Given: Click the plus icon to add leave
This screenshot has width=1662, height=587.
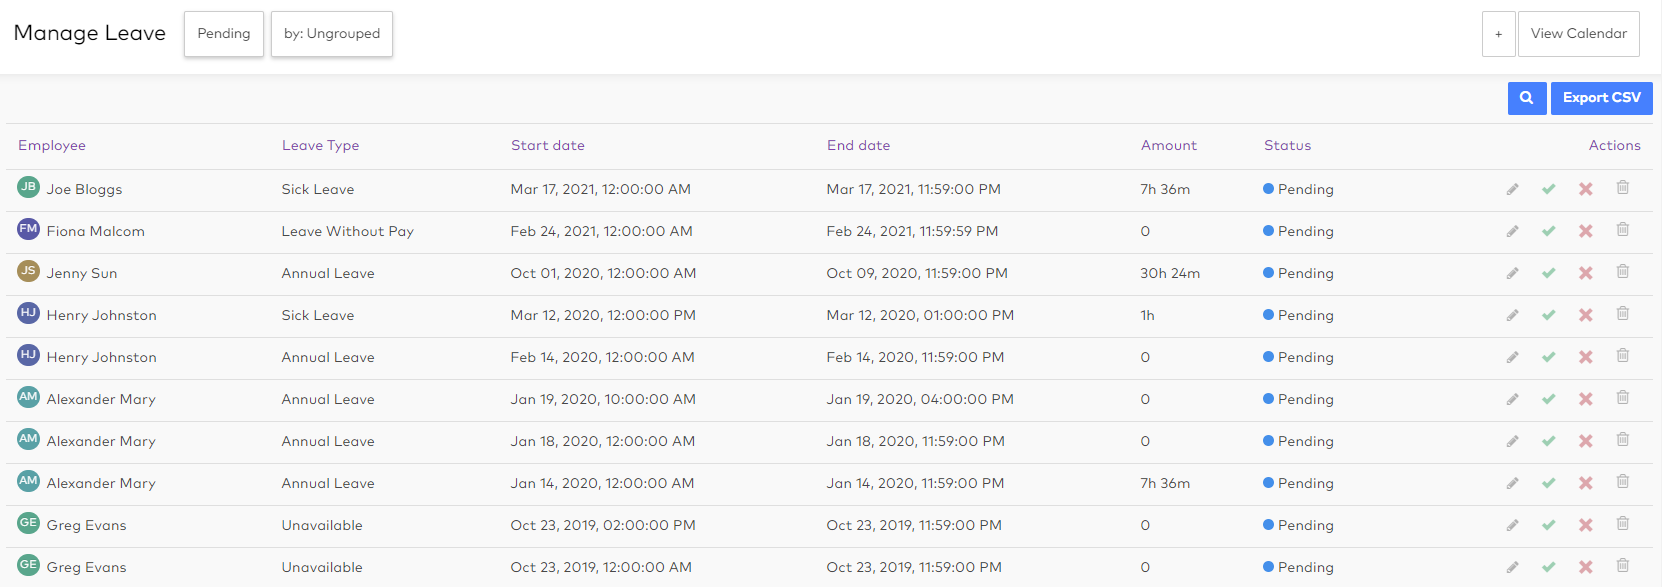Looking at the screenshot, I should [1498, 34].
